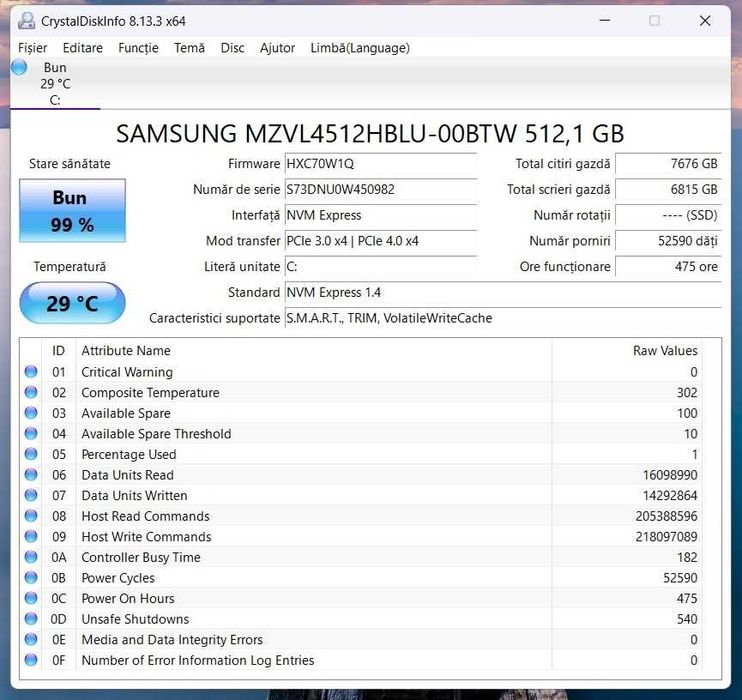
Task: Select the C: drive status indicator circle
Action: point(19,67)
